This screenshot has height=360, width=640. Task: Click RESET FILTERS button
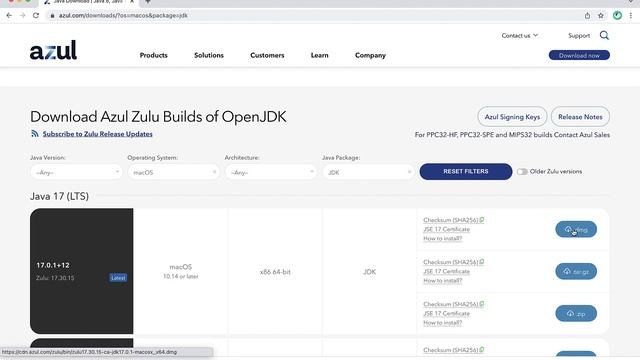(466, 171)
